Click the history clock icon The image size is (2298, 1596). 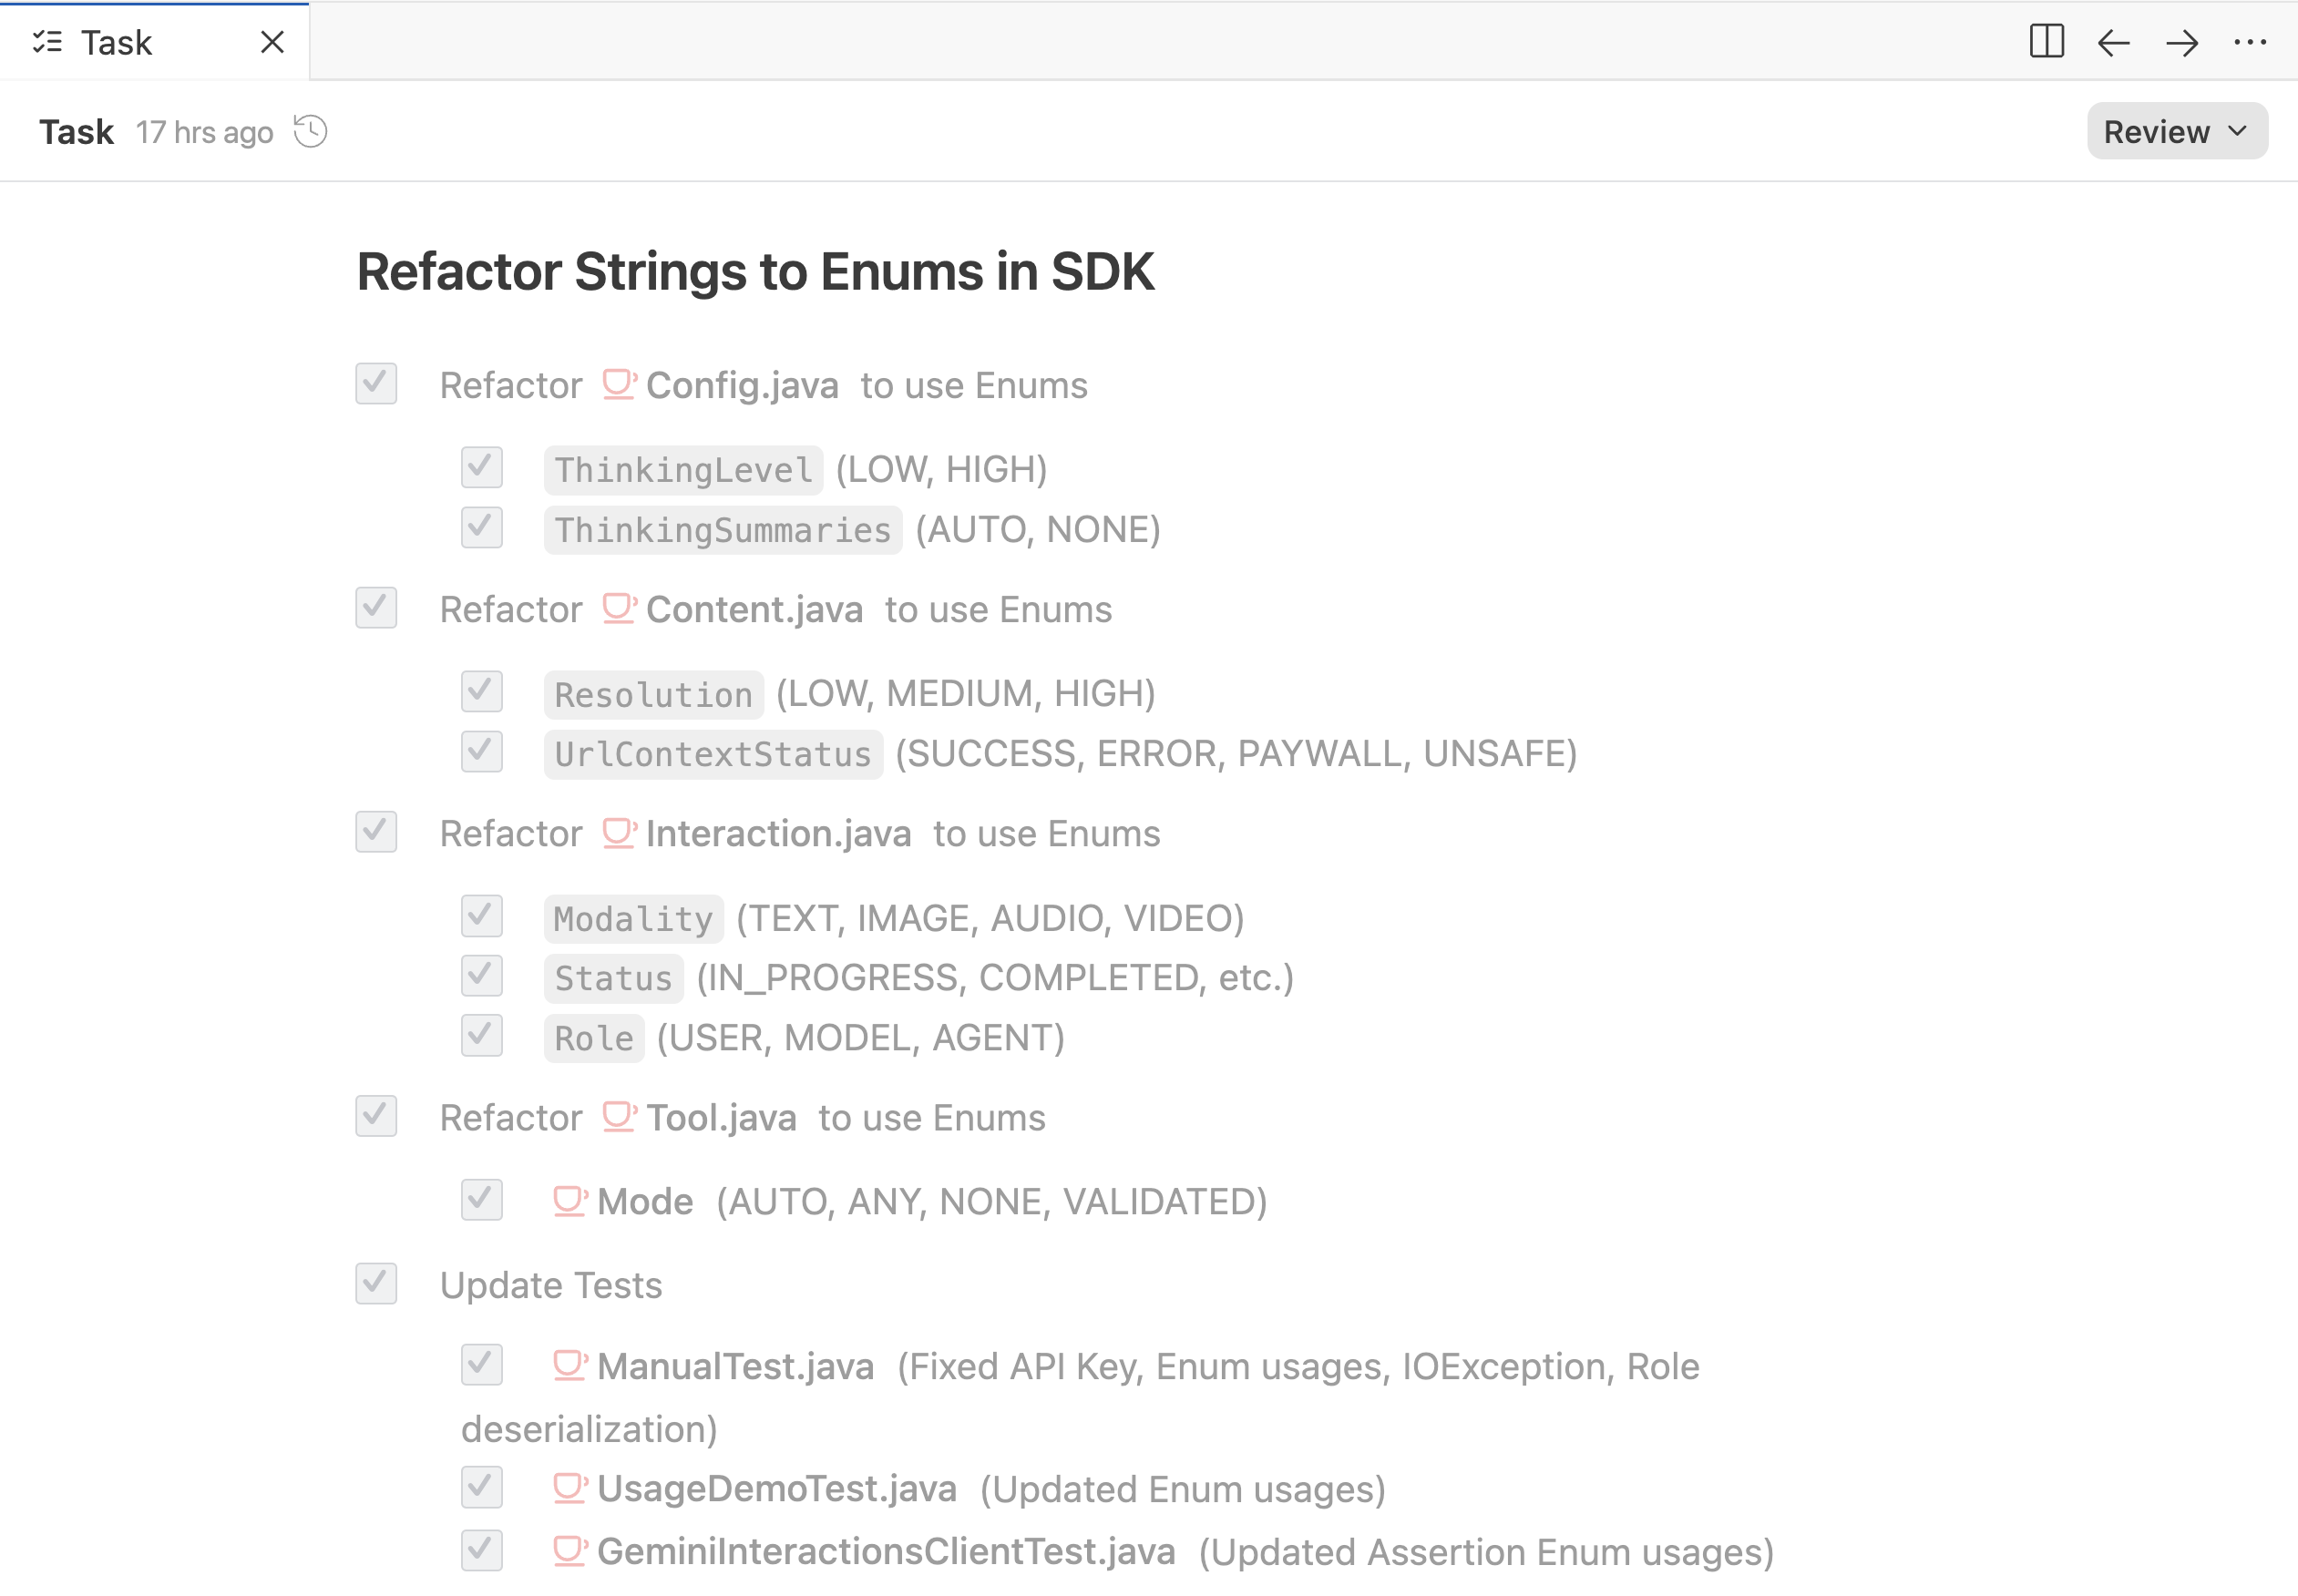tap(310, 131)
